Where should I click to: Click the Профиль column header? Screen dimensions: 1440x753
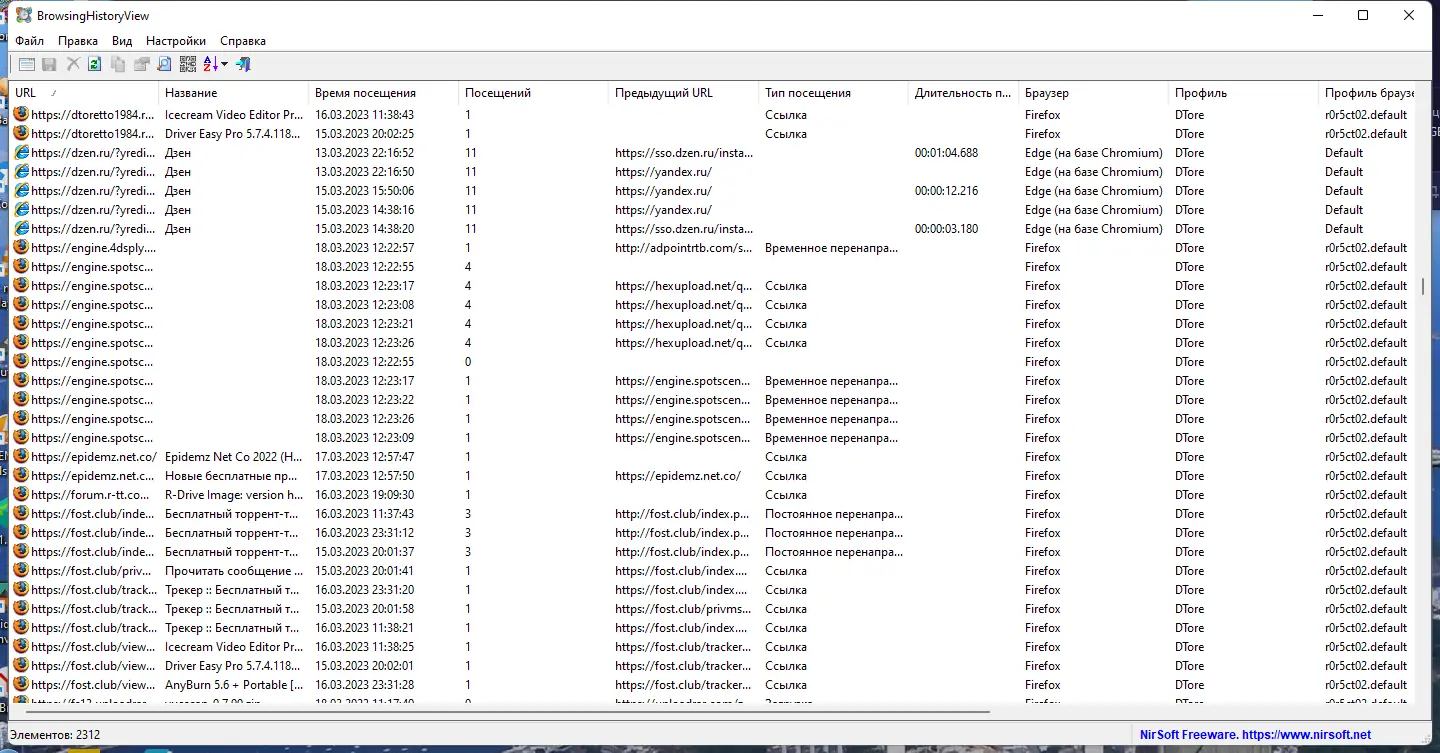(1243, 93)
